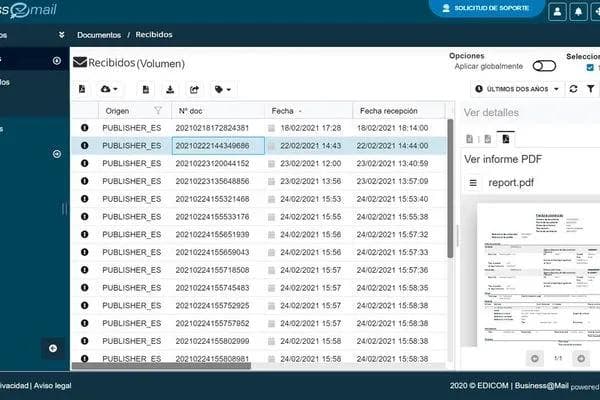Navigate to Documentos in the breadcrumb
Screen dimensions: 600x400
point(99,35)
